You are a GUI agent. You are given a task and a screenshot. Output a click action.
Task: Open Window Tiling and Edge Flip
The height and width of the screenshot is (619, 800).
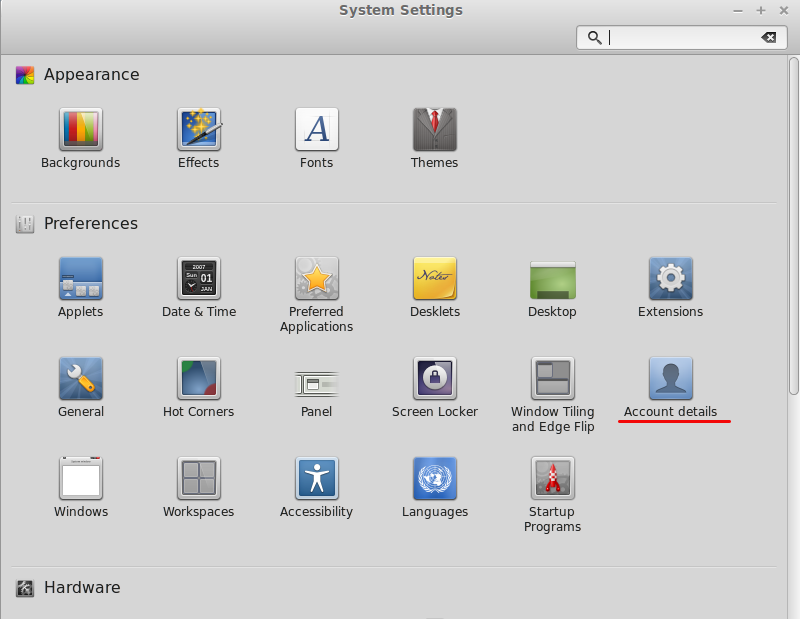point(552,379)
